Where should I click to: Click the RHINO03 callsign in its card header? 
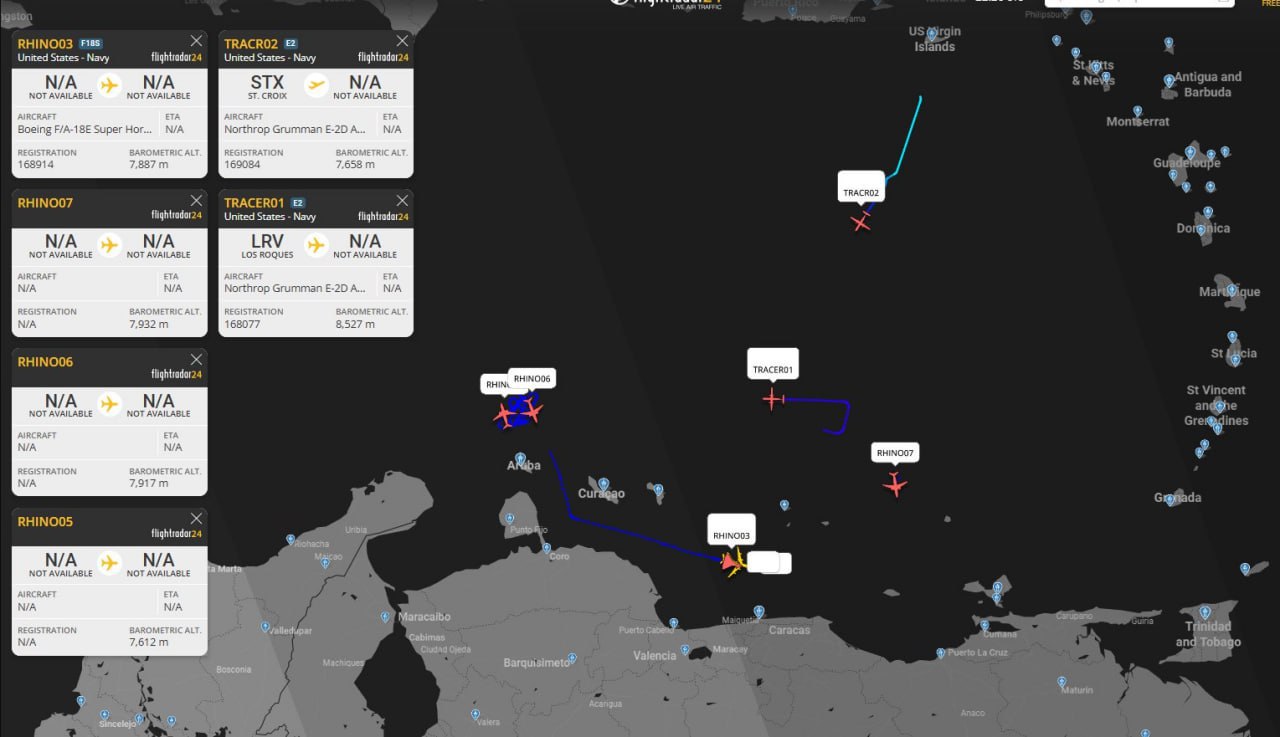click(x=45, y=43)
